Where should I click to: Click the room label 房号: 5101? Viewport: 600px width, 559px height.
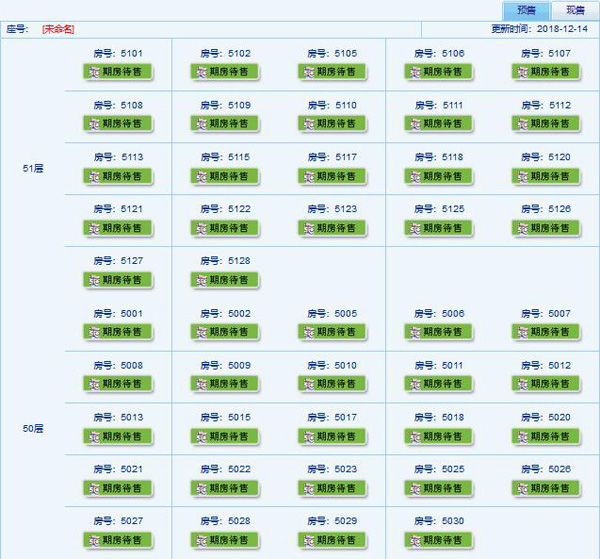click(118, 54)
